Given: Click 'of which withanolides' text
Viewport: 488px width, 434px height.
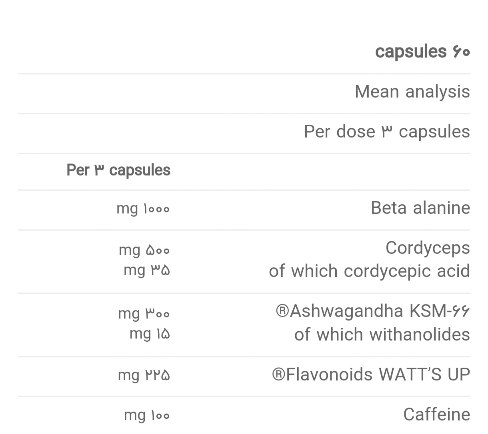Looking at the screenshot, I should point(382,334).
